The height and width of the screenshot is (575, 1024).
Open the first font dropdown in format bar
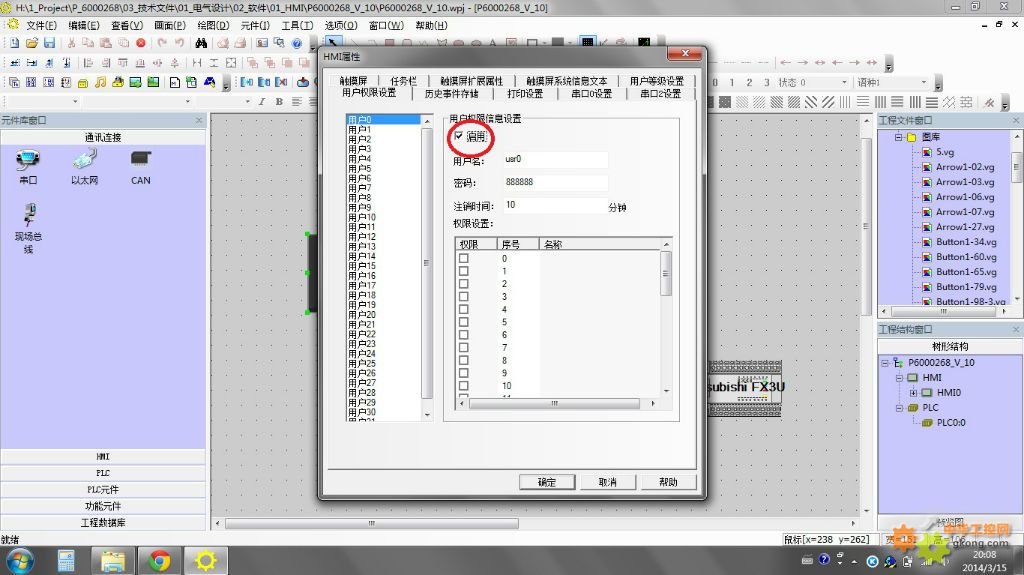pos(75,102)
